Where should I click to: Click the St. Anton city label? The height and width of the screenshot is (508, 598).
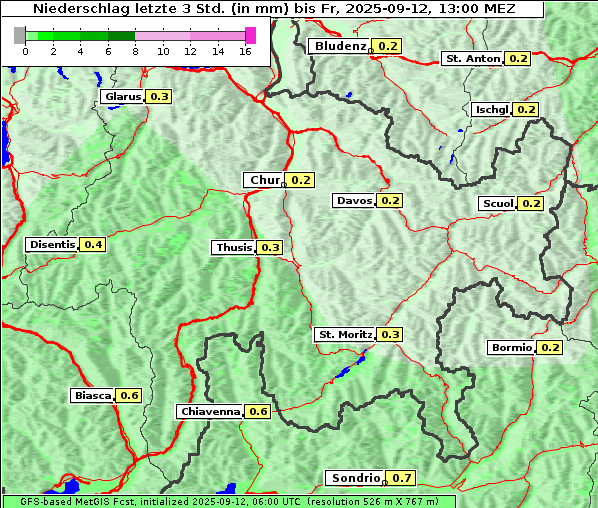(472, 59)
